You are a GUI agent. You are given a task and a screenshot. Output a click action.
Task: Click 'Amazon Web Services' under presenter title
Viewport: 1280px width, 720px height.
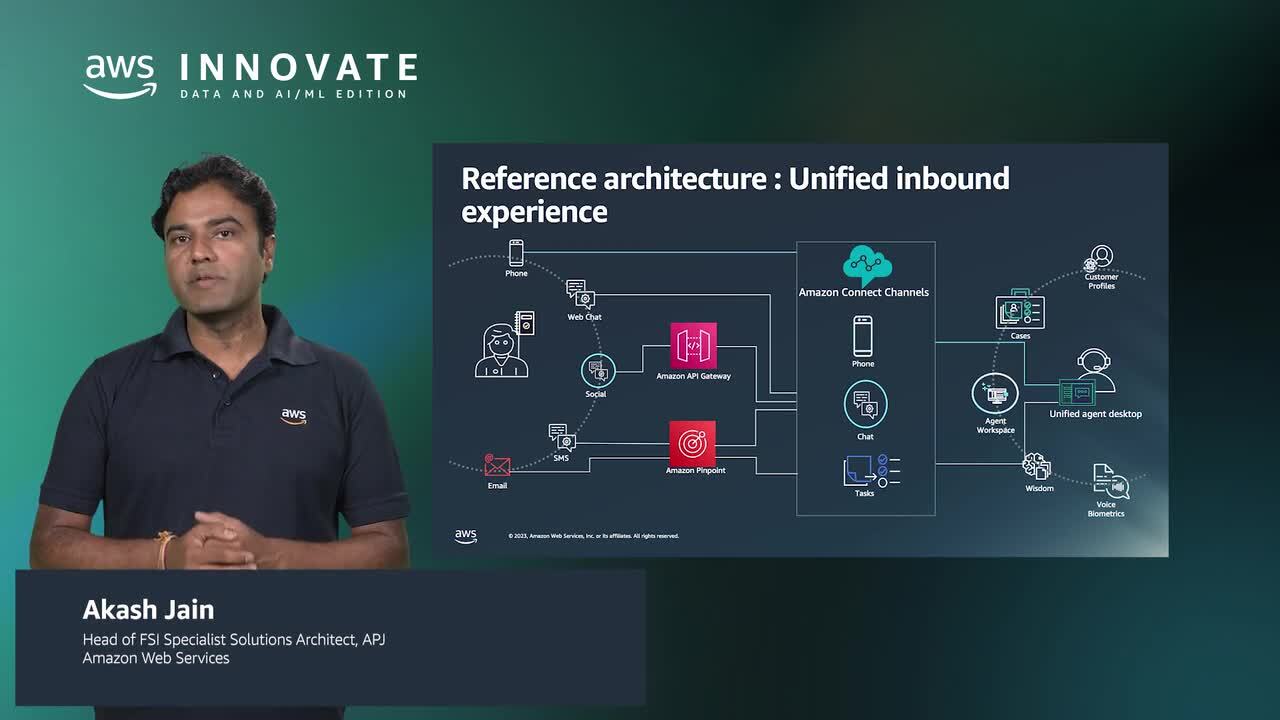pos(156,658)
